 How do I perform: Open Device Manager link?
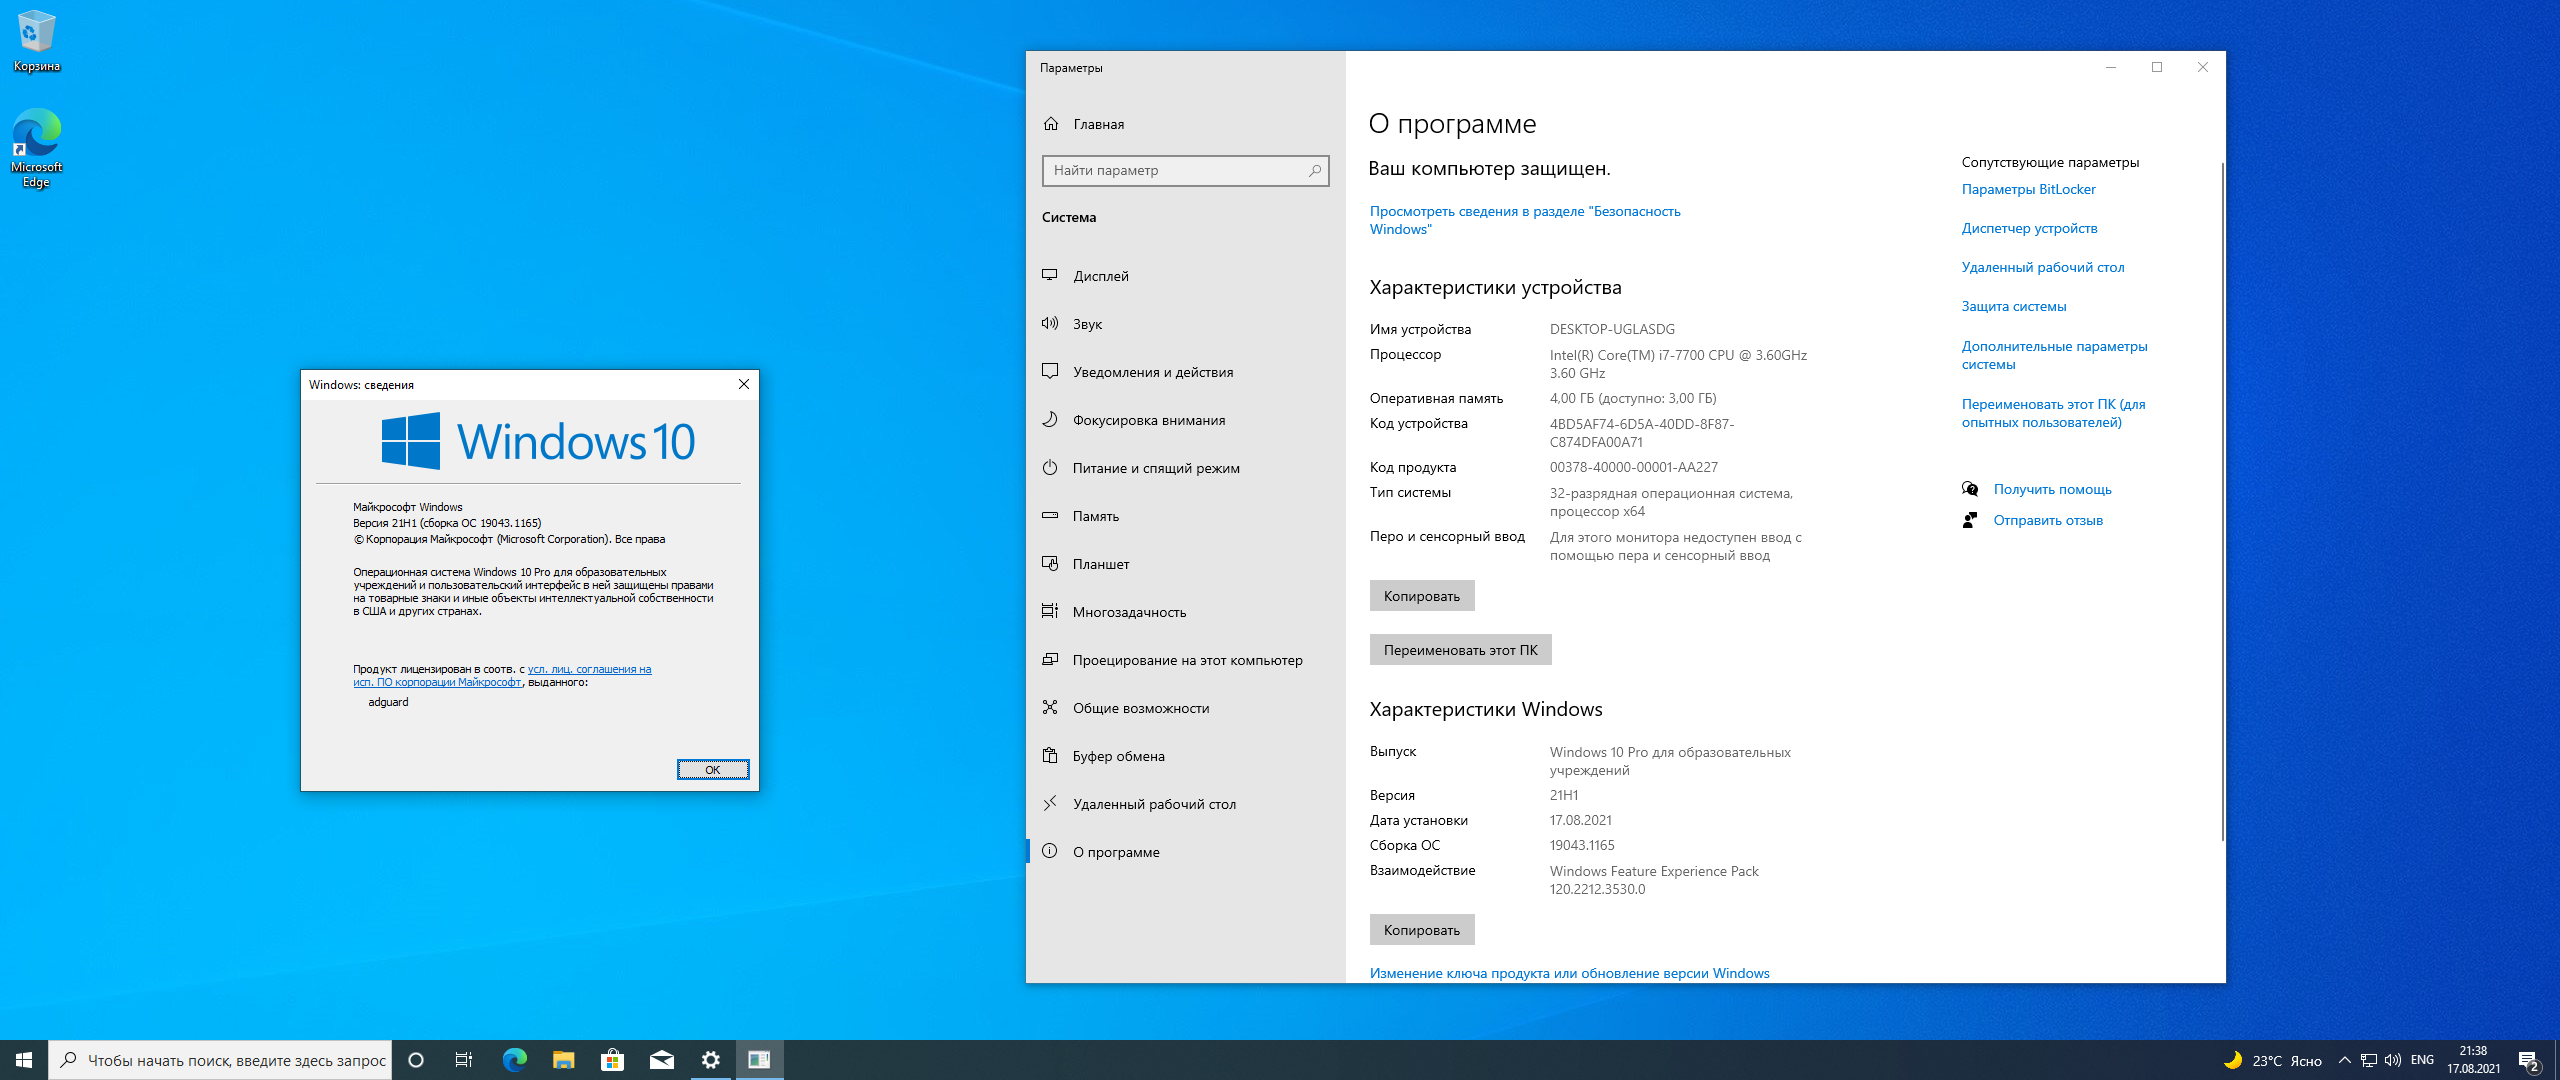[x=2029, y=228]
